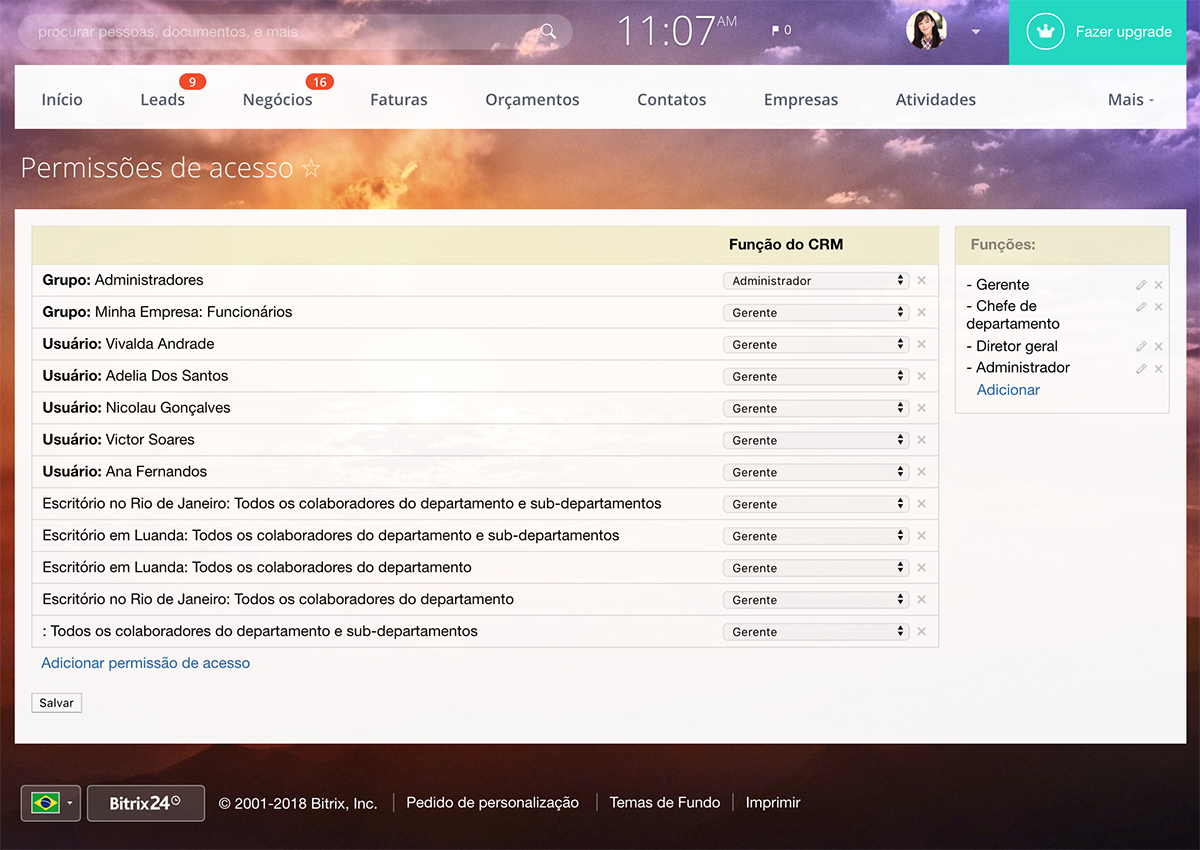1200x850 pixels.
Task: Switch to the Negócios tab
Action: pos(277,100)
